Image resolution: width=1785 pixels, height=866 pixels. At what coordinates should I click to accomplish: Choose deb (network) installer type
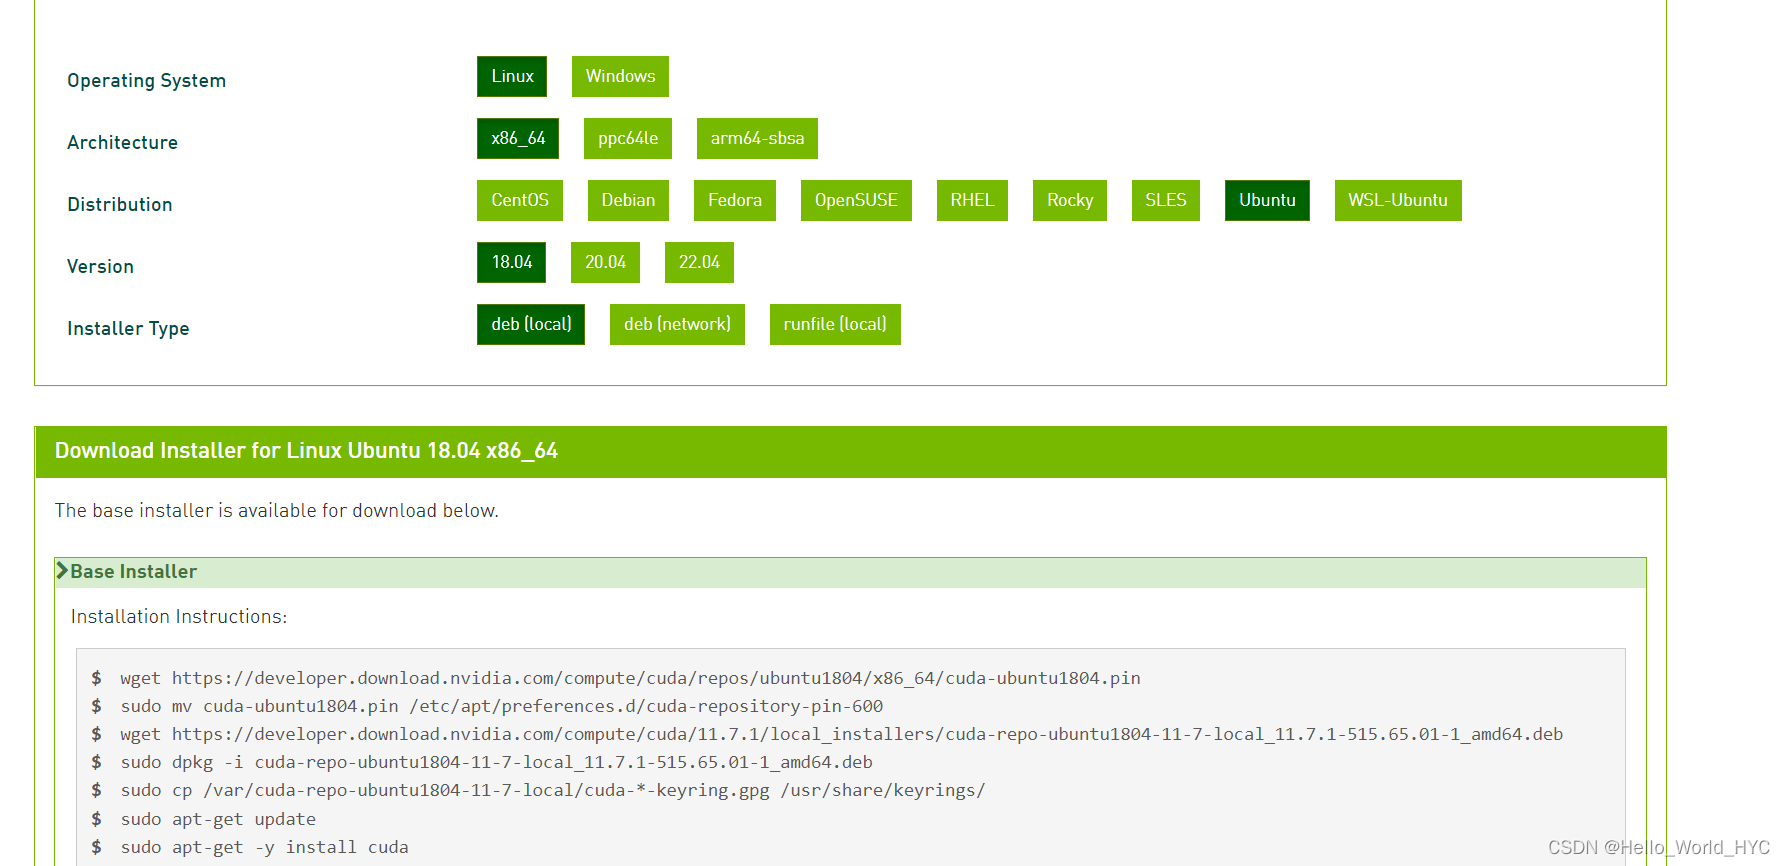coord(677,324)
